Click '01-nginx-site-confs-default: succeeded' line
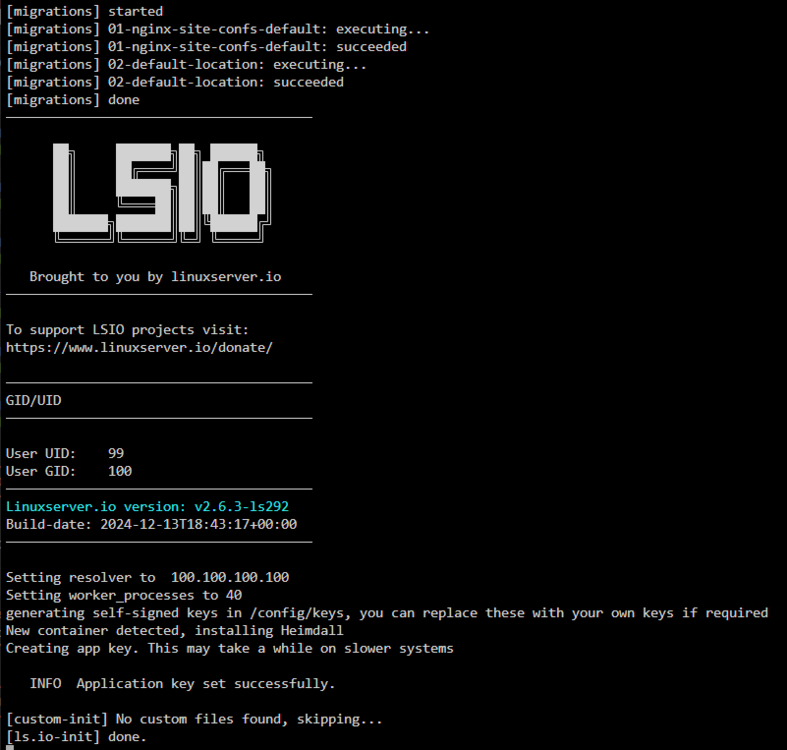Screen dimensions: 787x750 (x=206, y=47)
